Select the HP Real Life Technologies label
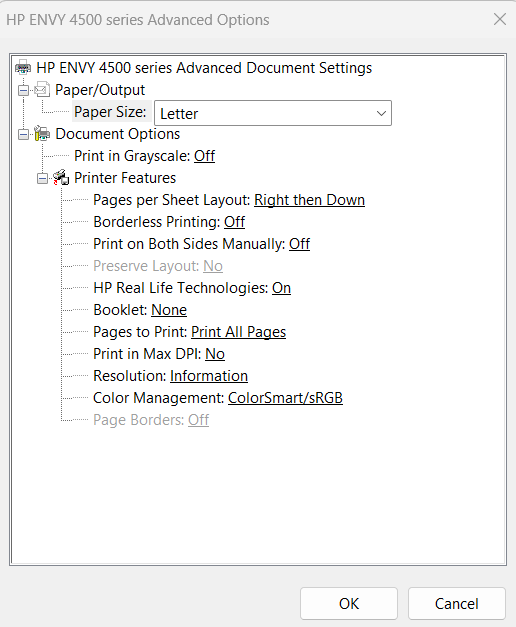This screenshot has height=627, width=516. [x=181, y=288]
